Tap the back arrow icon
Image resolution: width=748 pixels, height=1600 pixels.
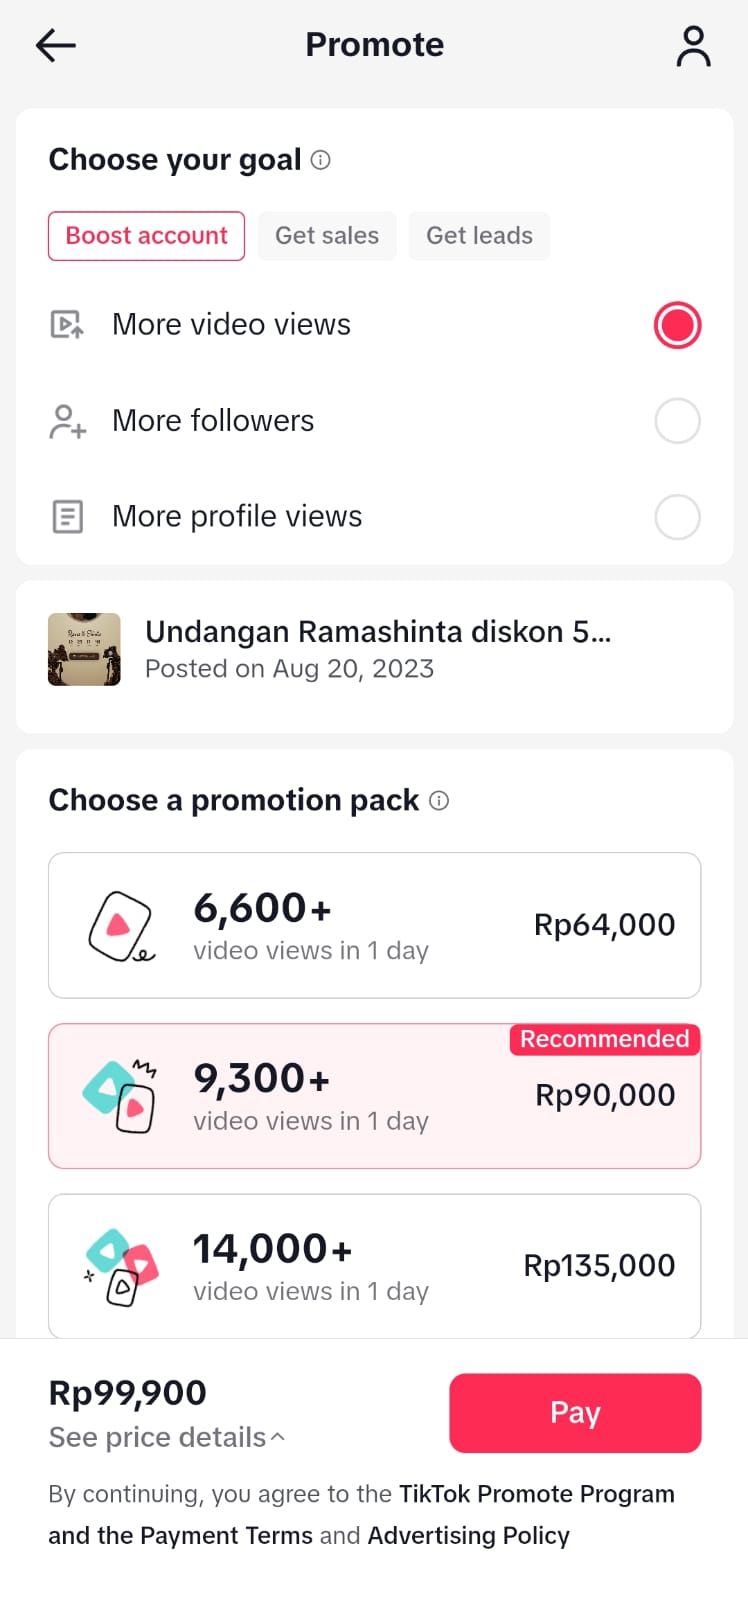pyautogui.click(x=56, y=45)
